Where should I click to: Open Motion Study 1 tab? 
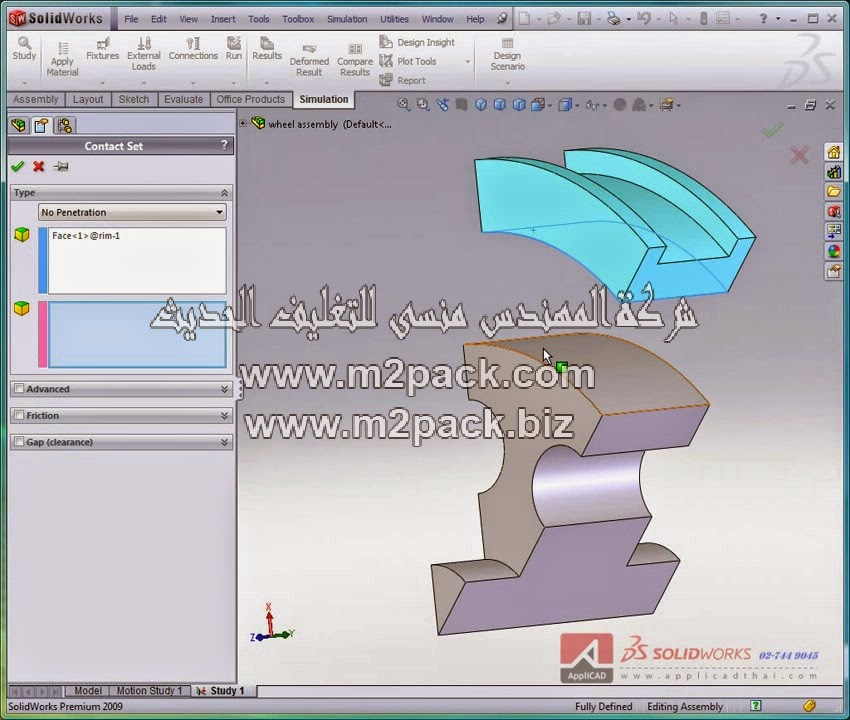[150, 691]
